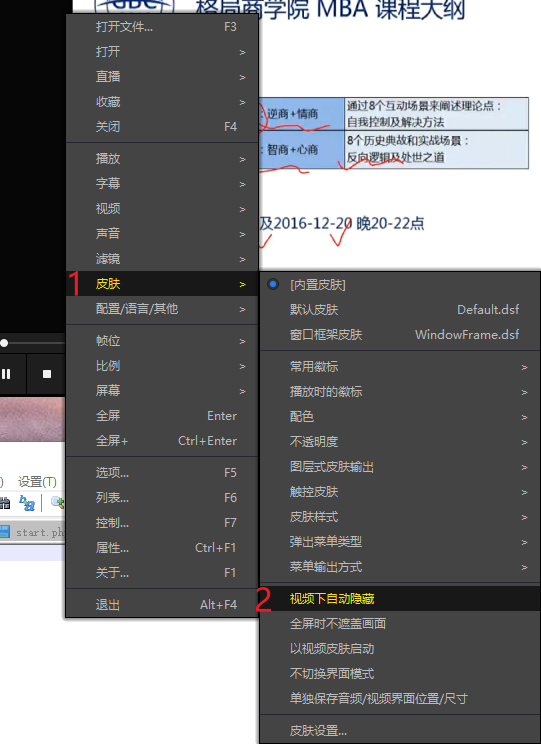Toggle 全屏时不遮盖画面 option
The width and height of the screenshot is (541, 744).
pyautogui.click(x=400, y=623)
